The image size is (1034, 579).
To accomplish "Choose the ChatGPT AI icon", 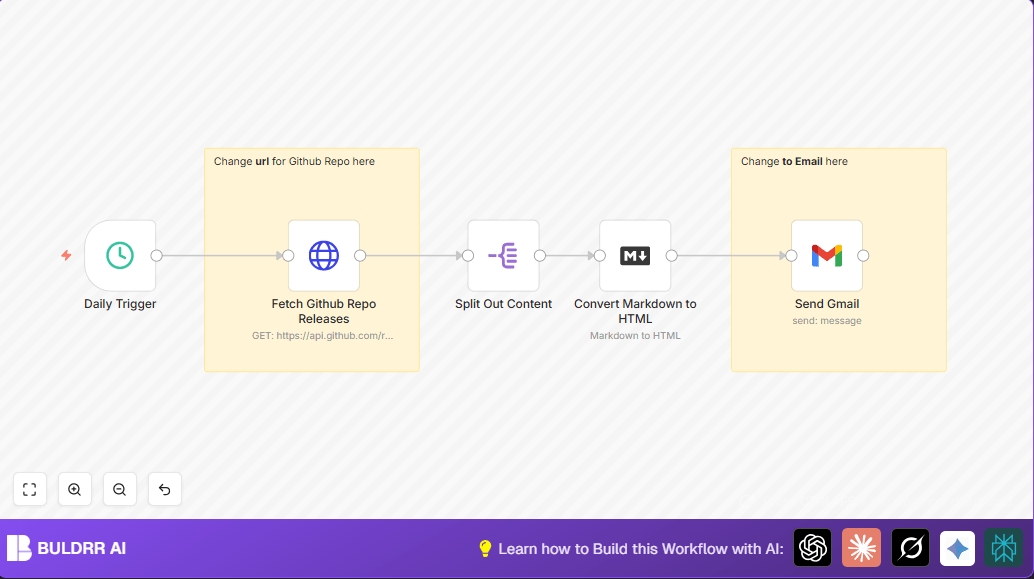I will 812,548.
